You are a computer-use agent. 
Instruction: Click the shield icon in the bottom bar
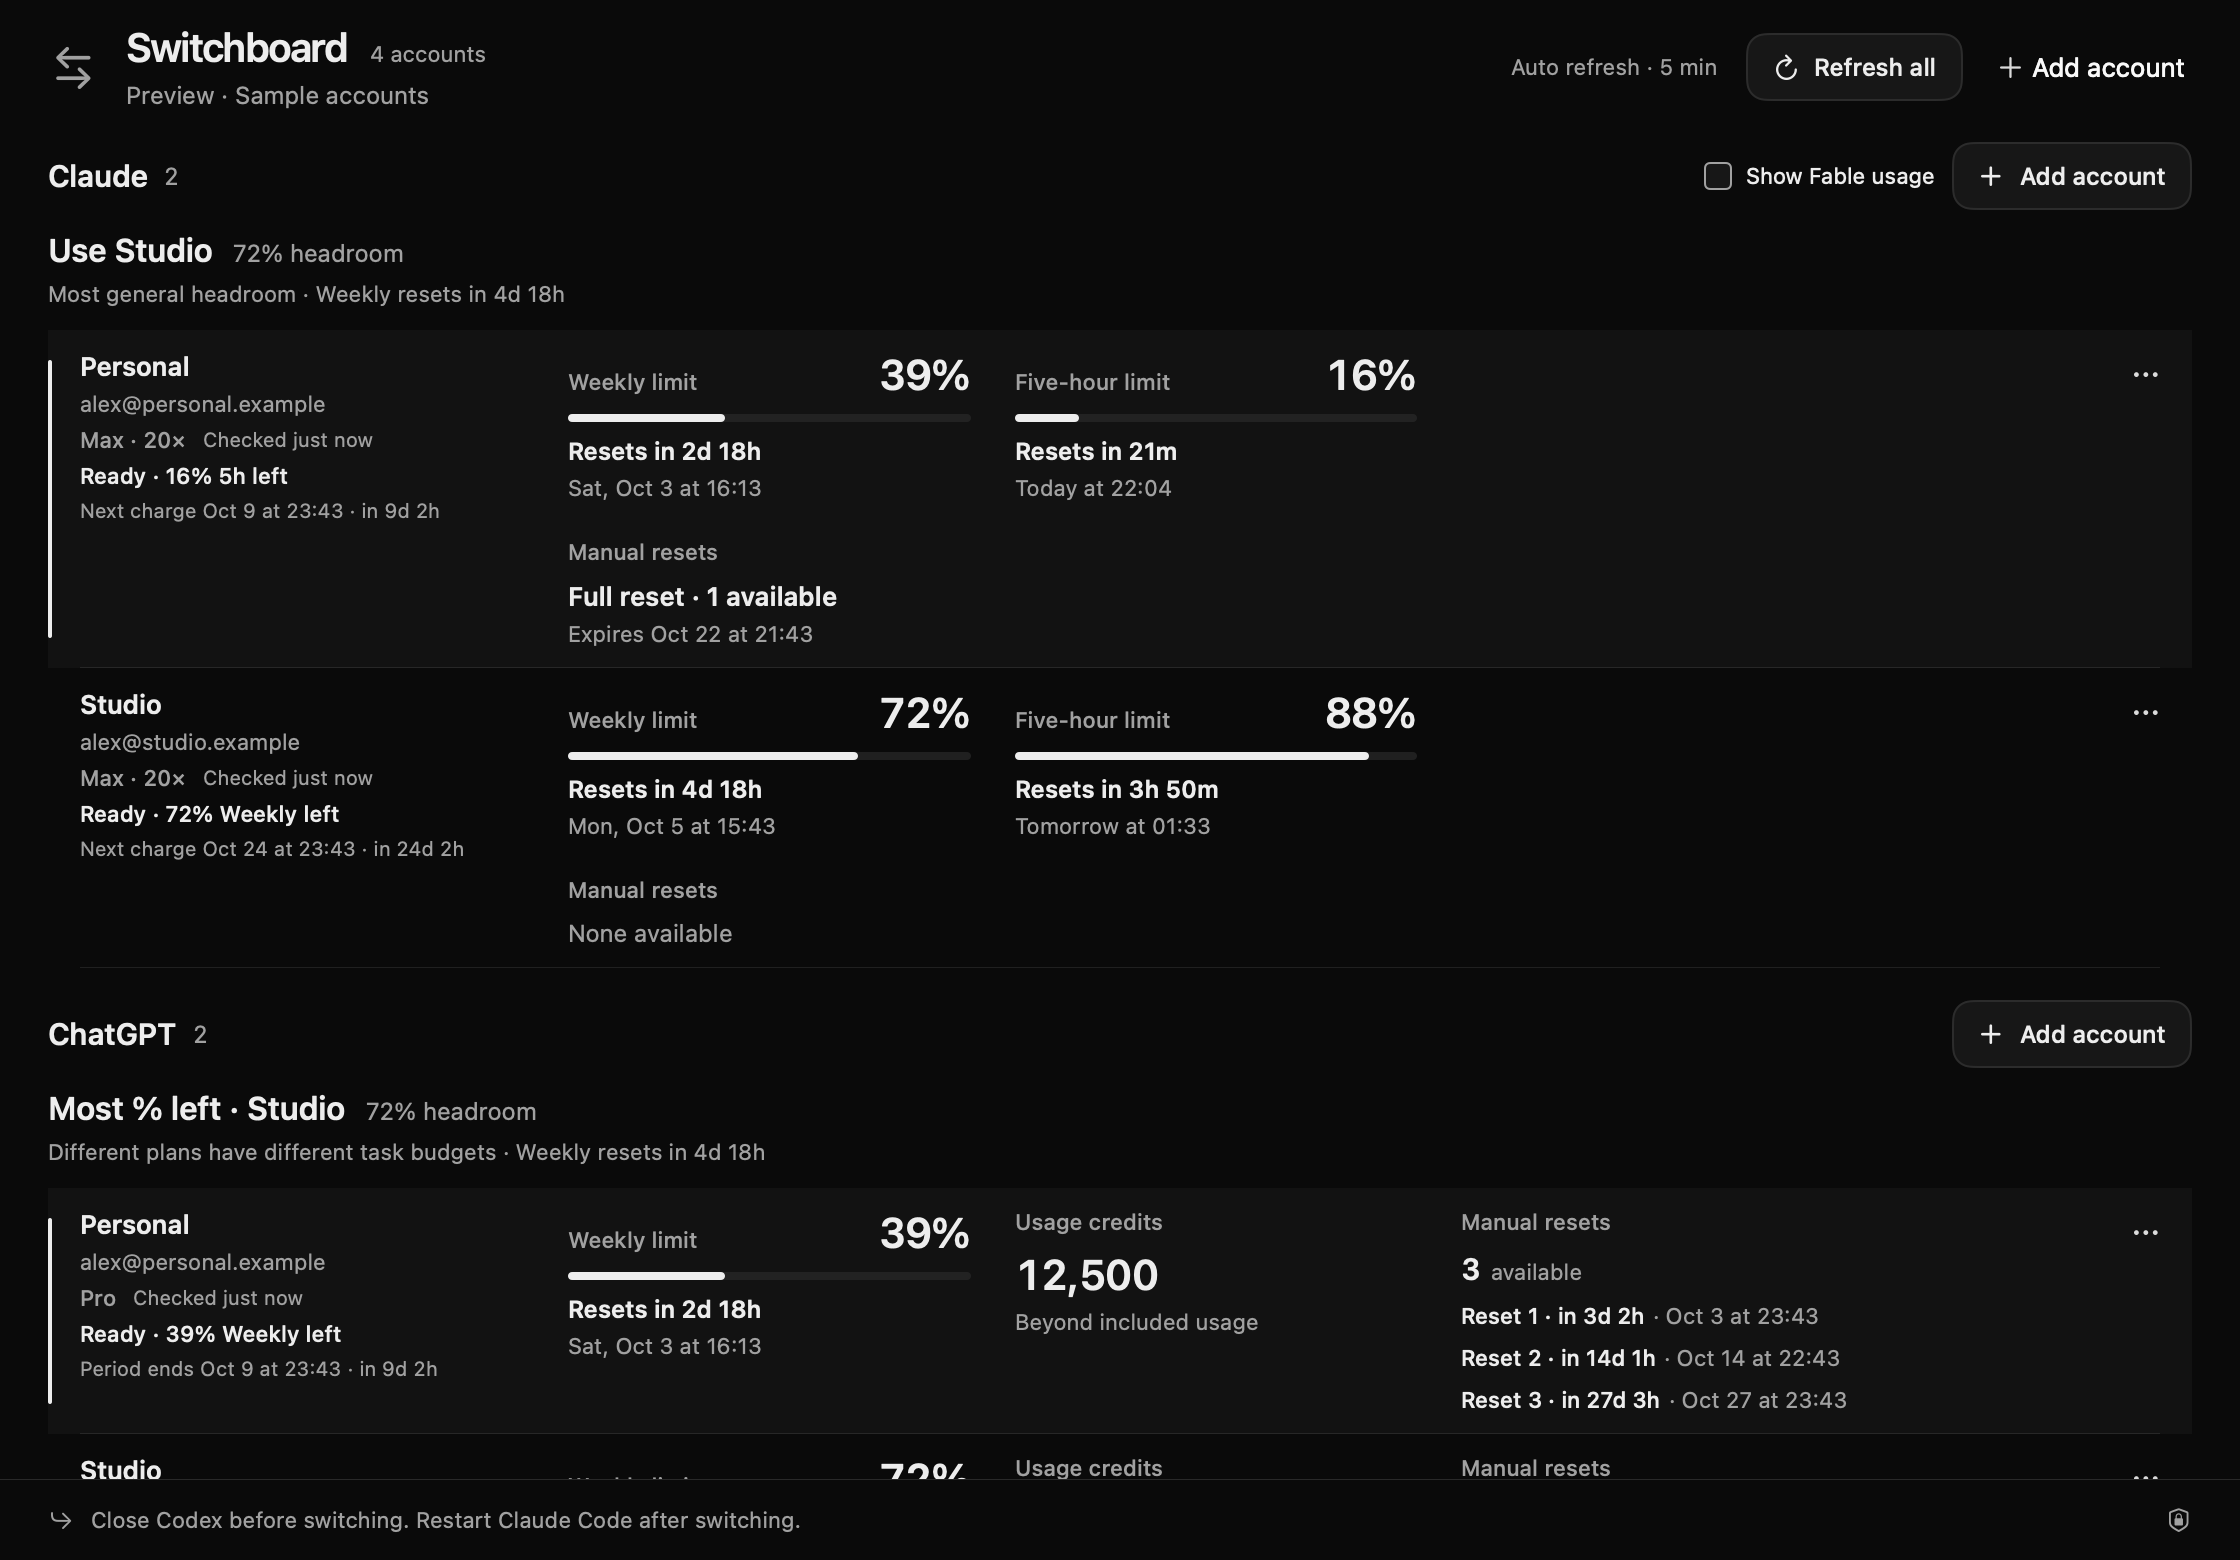tap(2178, 1520)
